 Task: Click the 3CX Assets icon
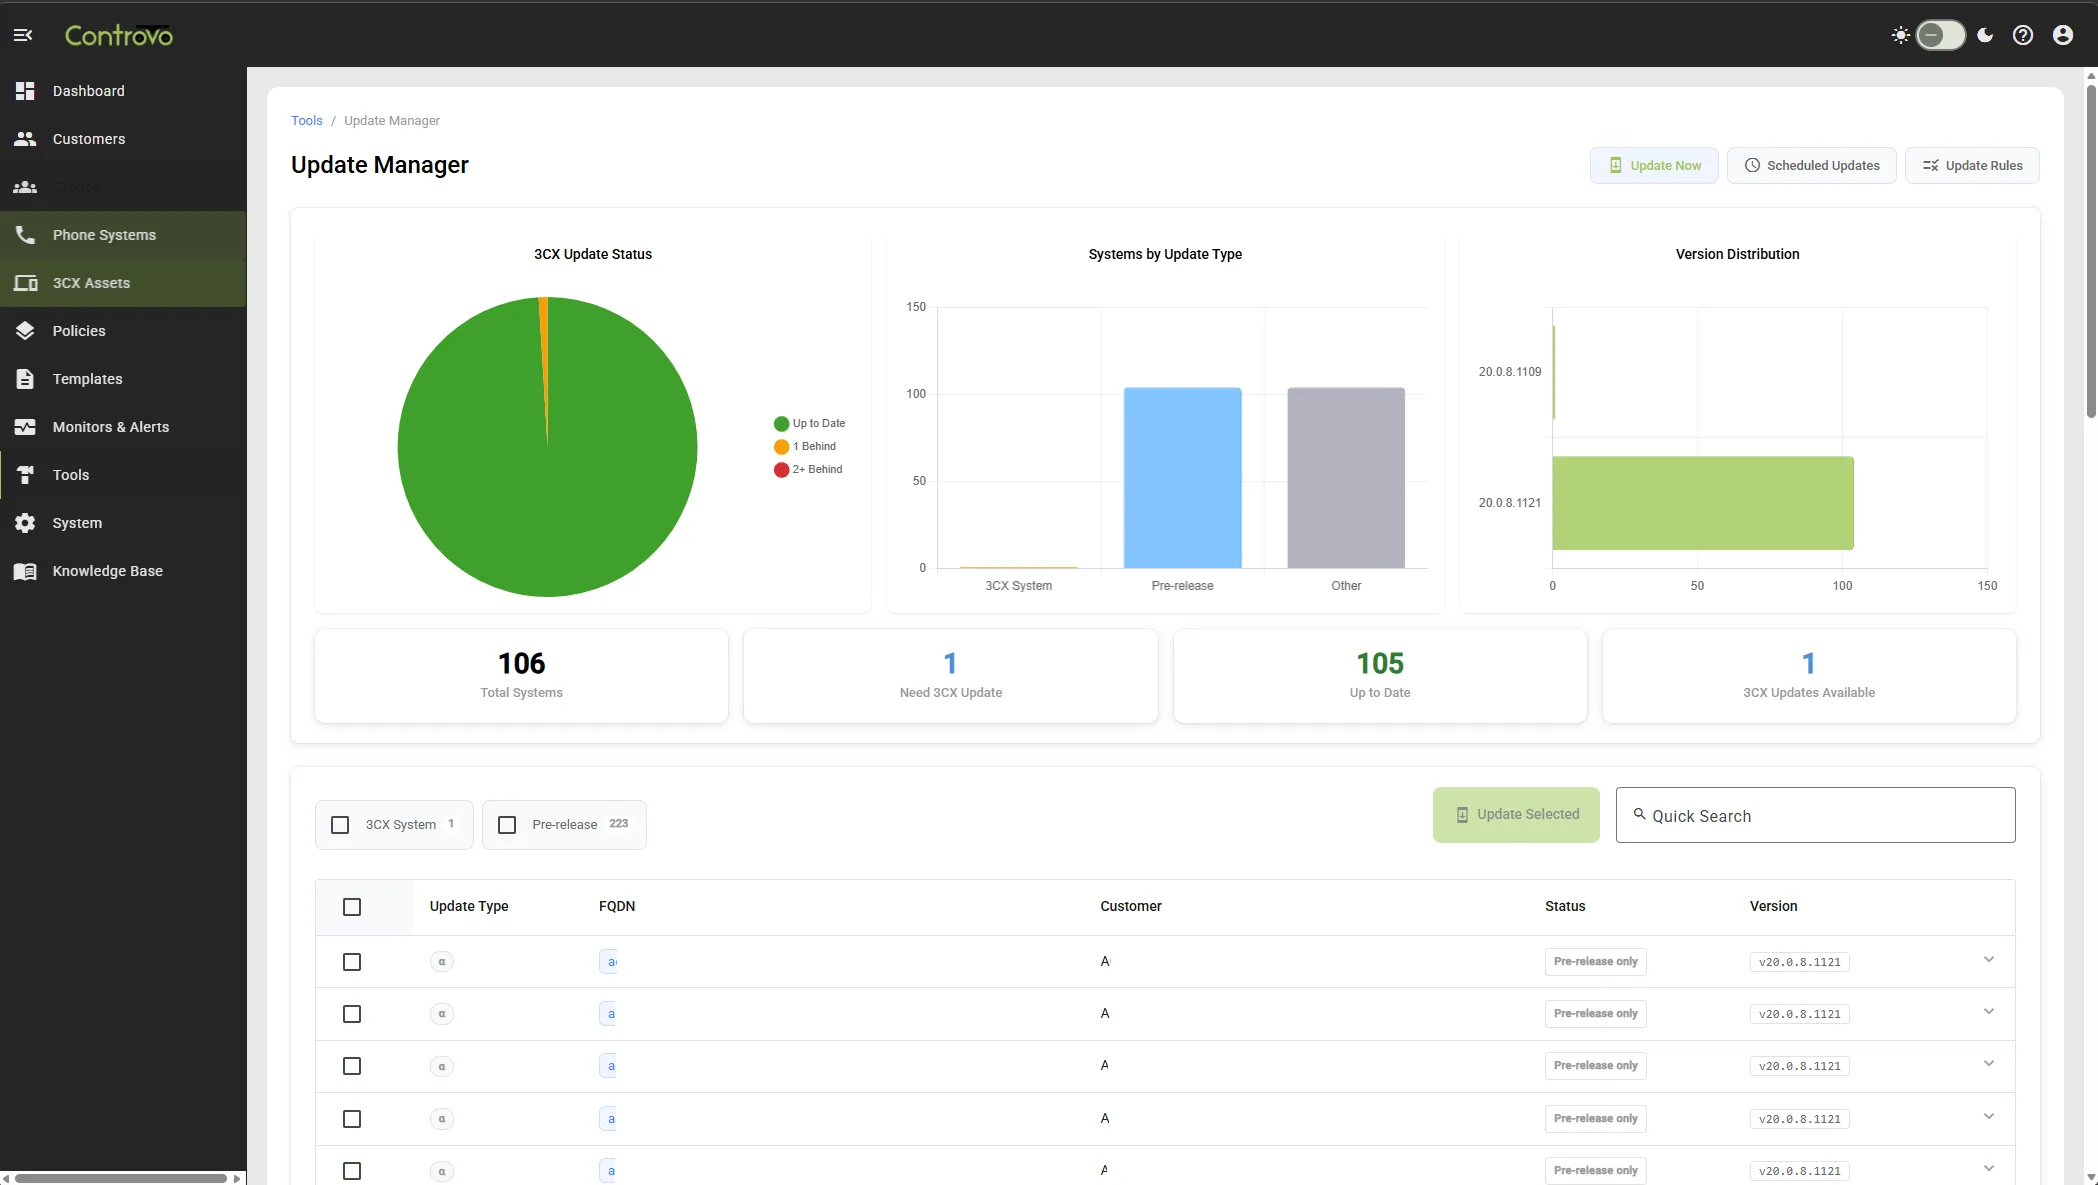[x=26, y=282]
